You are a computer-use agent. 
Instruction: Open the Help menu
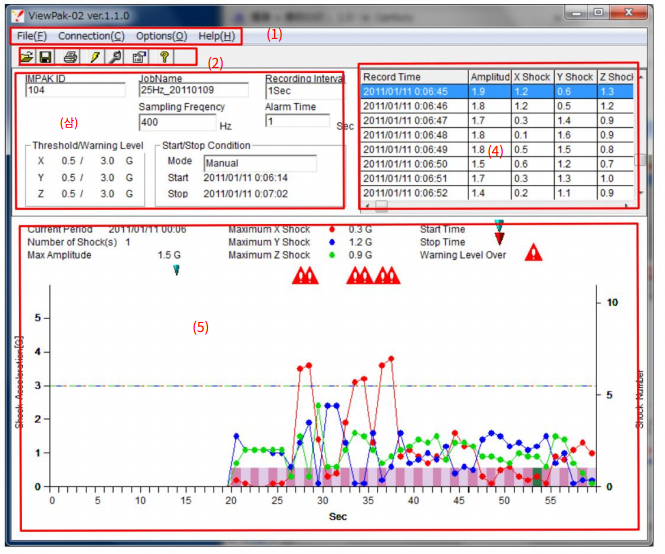coord(216,36)
